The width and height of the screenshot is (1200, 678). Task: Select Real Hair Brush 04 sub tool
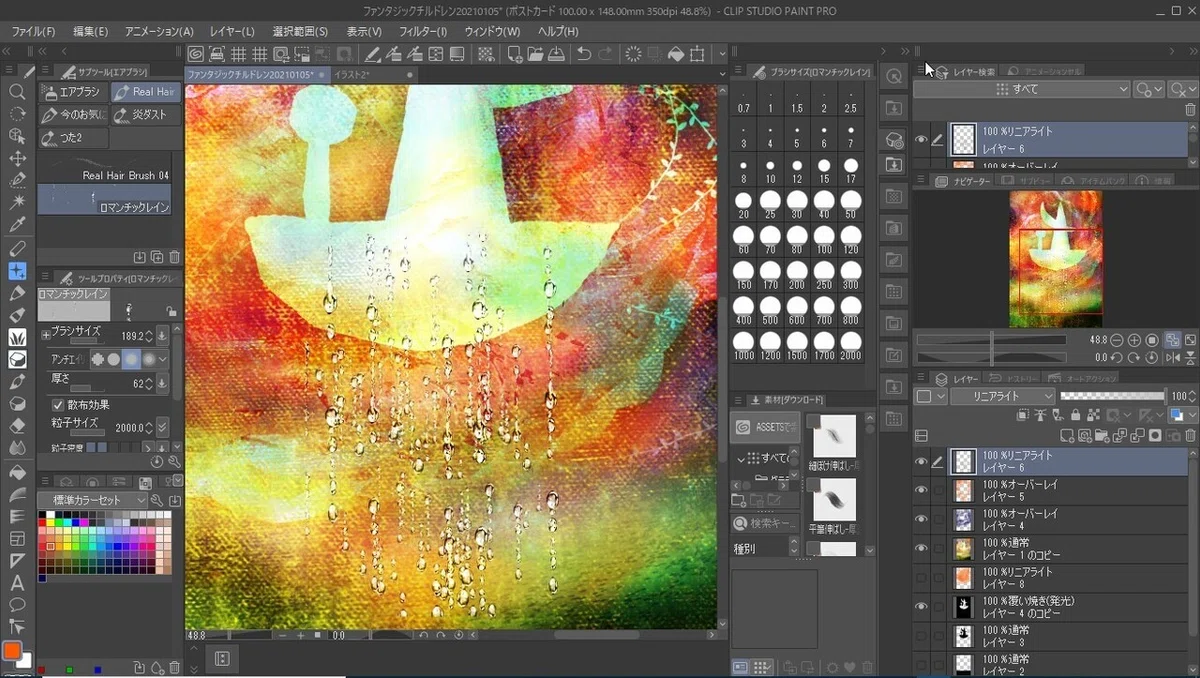click(106, 170)
